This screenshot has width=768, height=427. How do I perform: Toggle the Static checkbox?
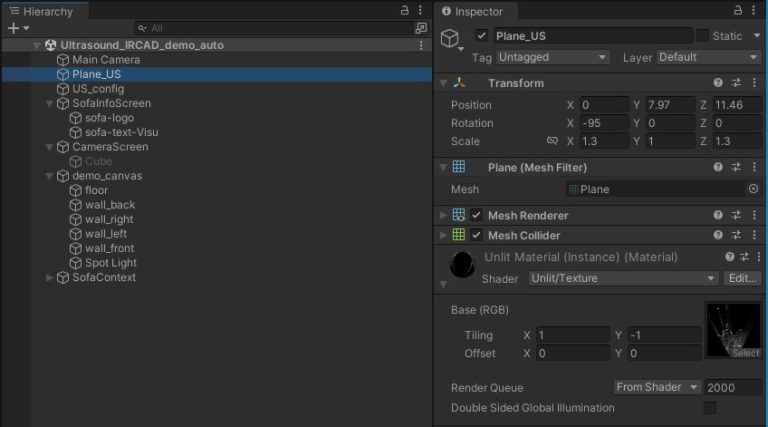point(702,36)
